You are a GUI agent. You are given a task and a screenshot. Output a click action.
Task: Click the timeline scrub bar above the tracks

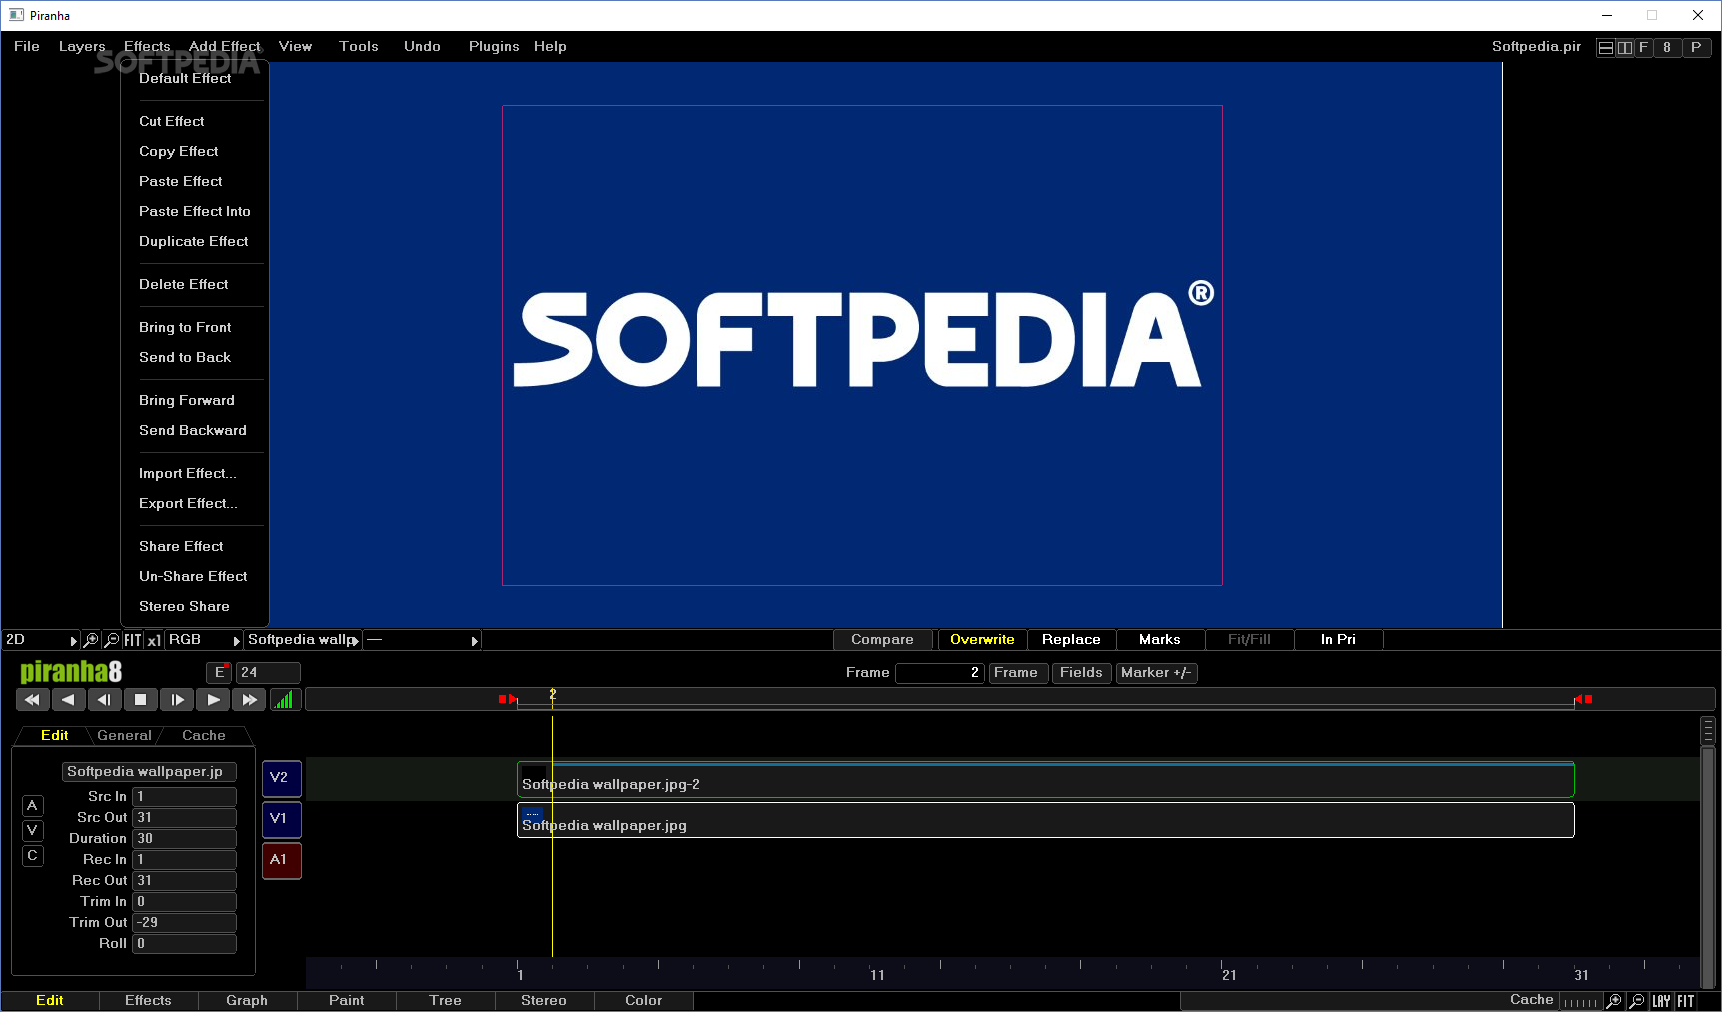click(1010, 700)
